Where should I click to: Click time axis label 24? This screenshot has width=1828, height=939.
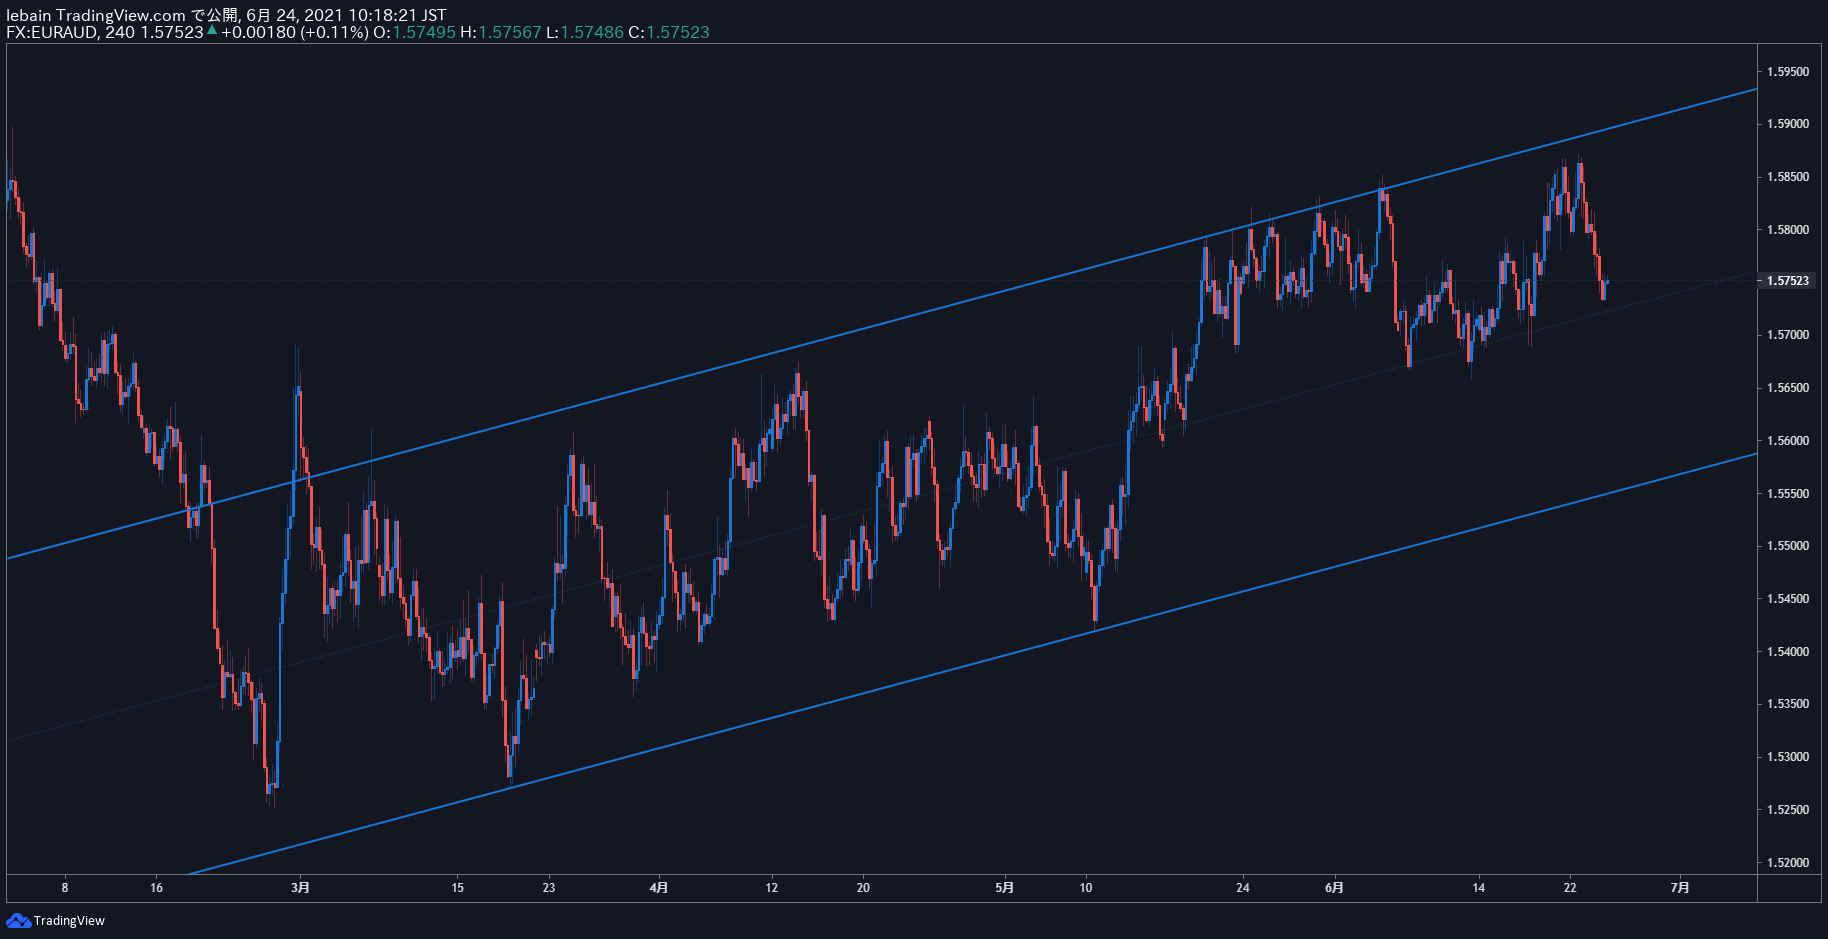1243,887
